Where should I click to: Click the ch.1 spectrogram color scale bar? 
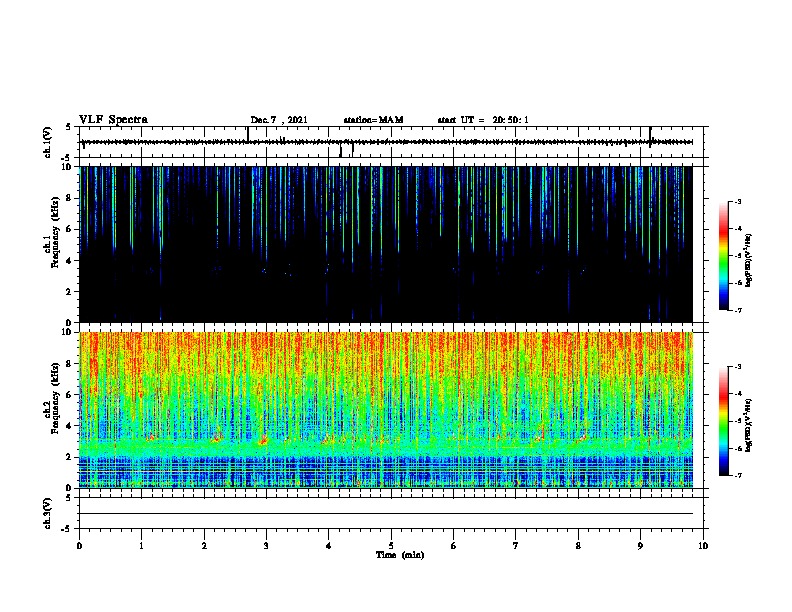[724, 256]
